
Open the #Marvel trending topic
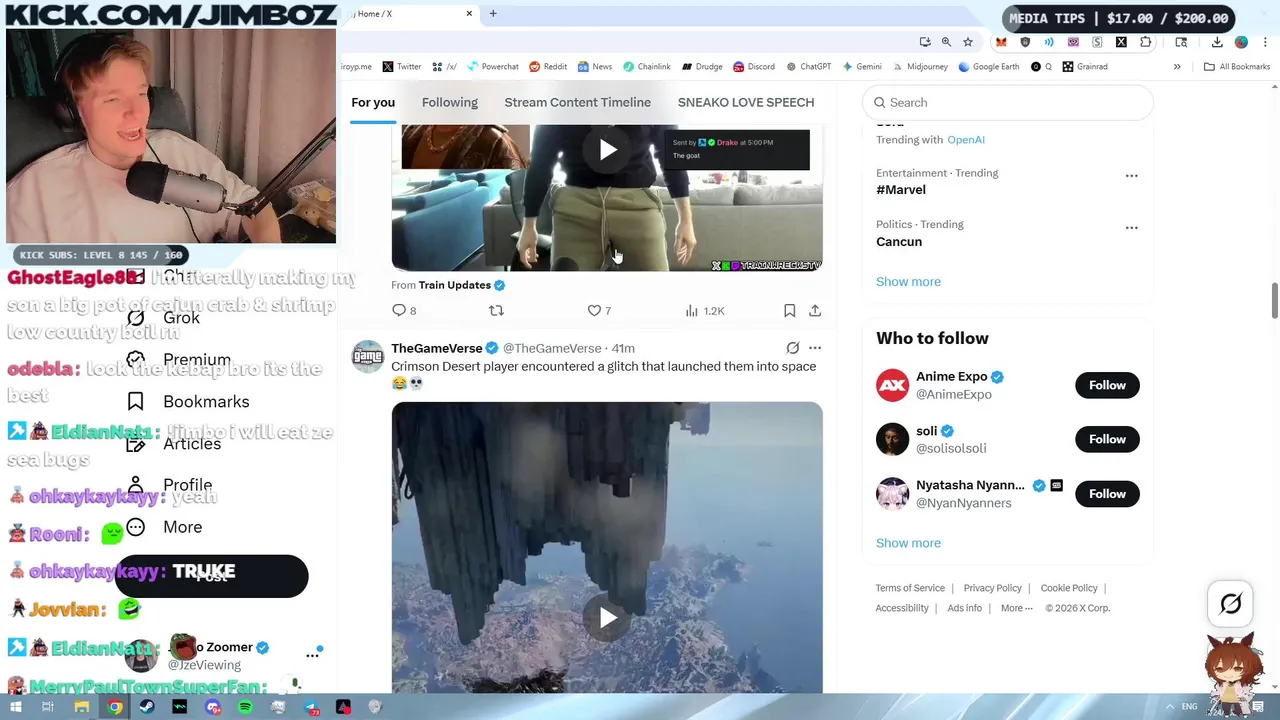[x=901, y=190]
